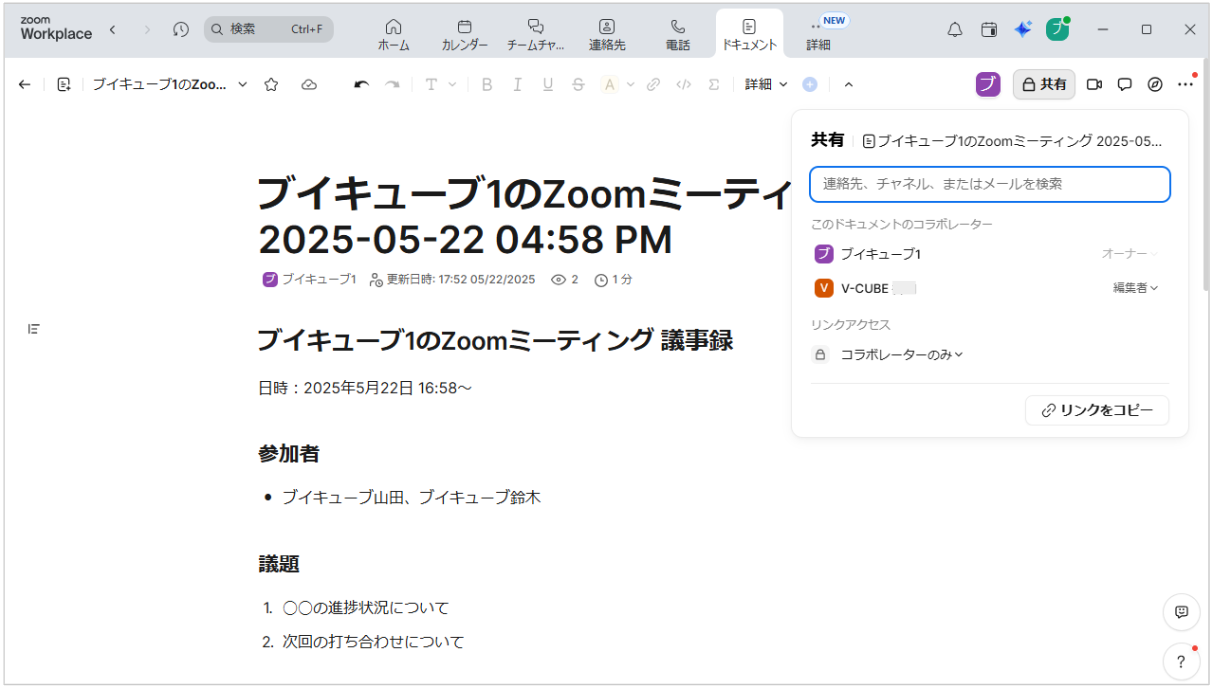Click the 議題 heading
1214x688 pixels.
pos(279,564)
